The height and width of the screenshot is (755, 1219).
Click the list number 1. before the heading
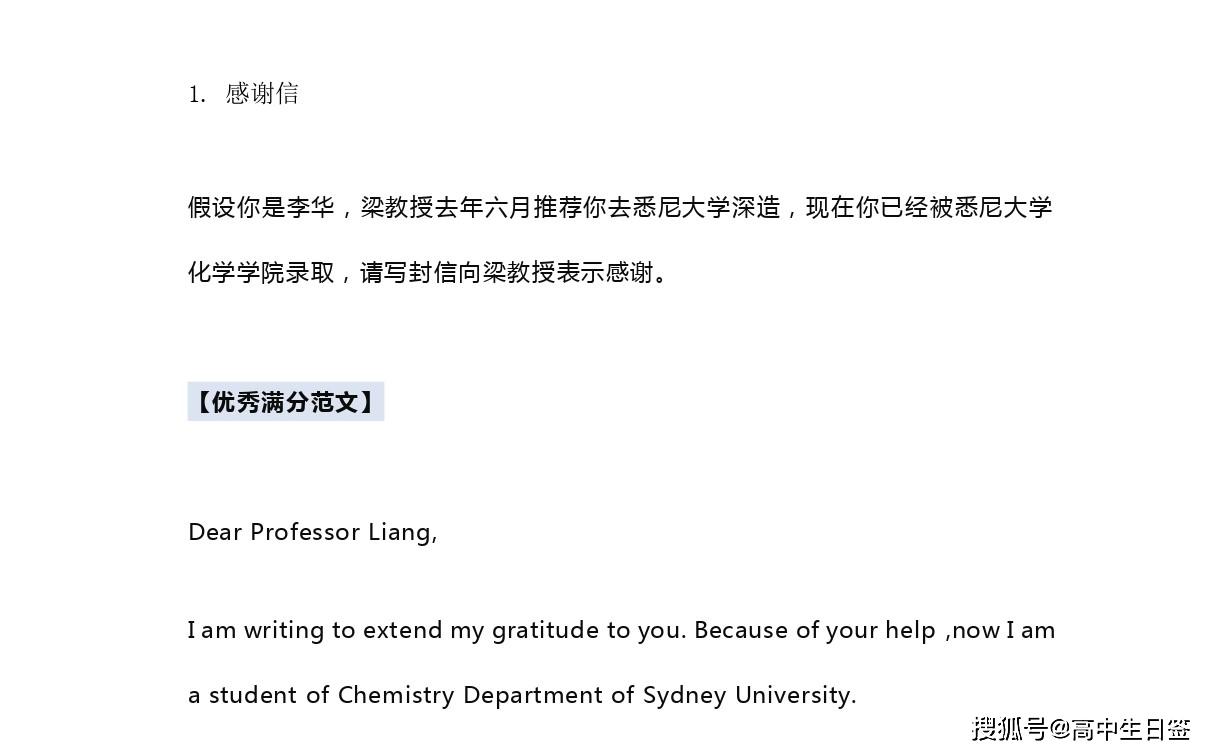point(197,95)
